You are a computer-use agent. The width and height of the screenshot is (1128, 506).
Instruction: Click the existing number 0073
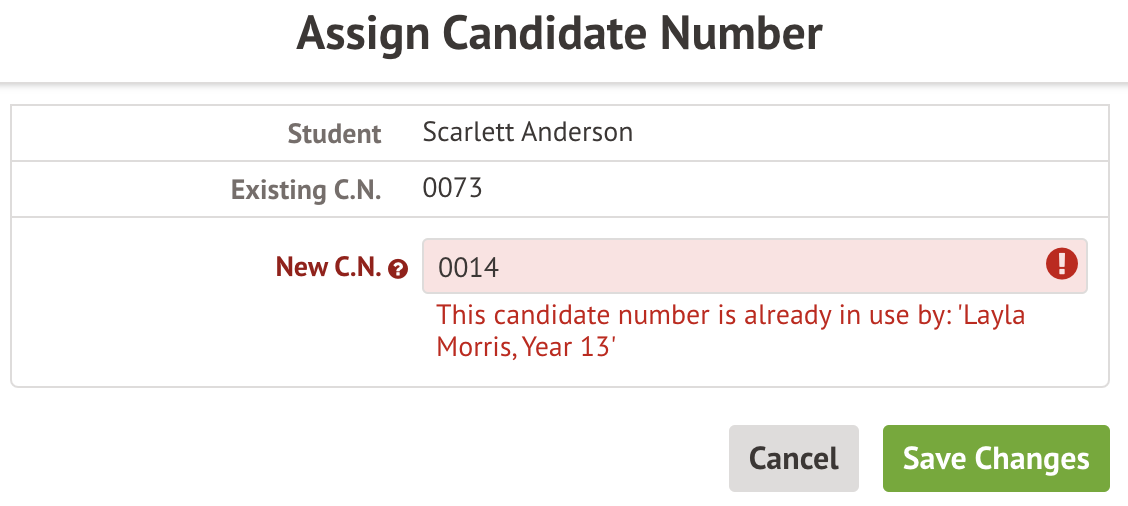pos(452,188)
